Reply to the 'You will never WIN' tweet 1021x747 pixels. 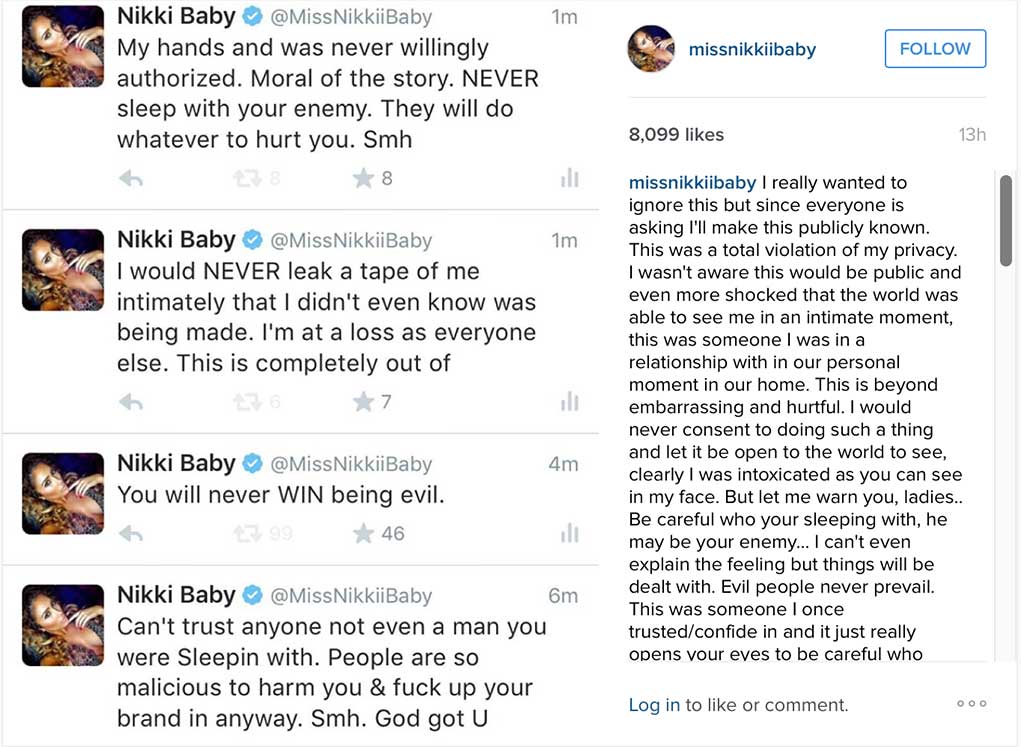click(x=131, y=534)
